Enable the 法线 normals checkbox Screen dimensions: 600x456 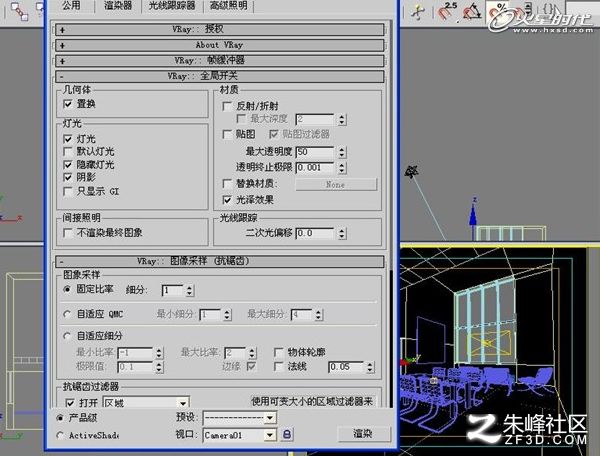tap(279, 366)
